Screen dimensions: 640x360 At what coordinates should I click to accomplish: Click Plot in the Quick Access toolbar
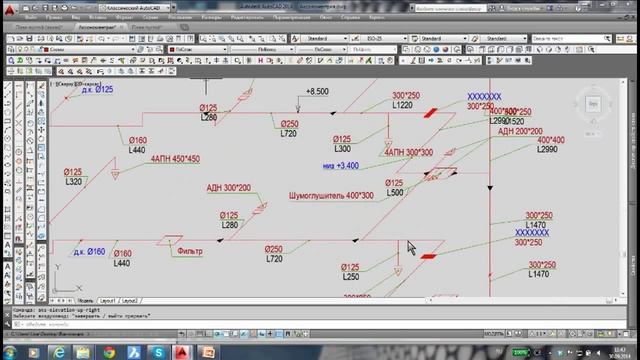tap(64, 8)
